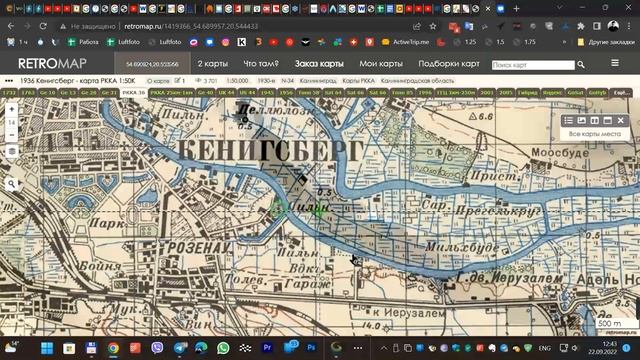
Task: Show hidden bookmarks chevron
Action: coord(564,42)
